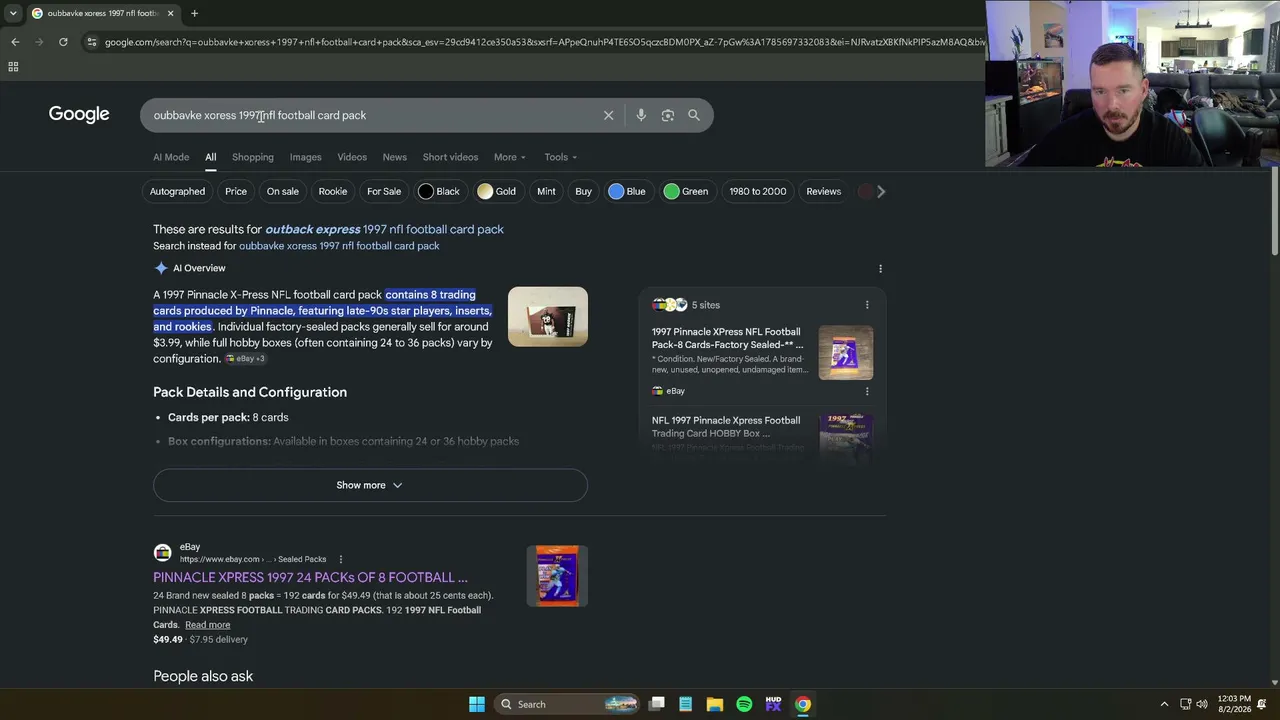Open options for the eBay source card
1280x720 pixels.
867,391
